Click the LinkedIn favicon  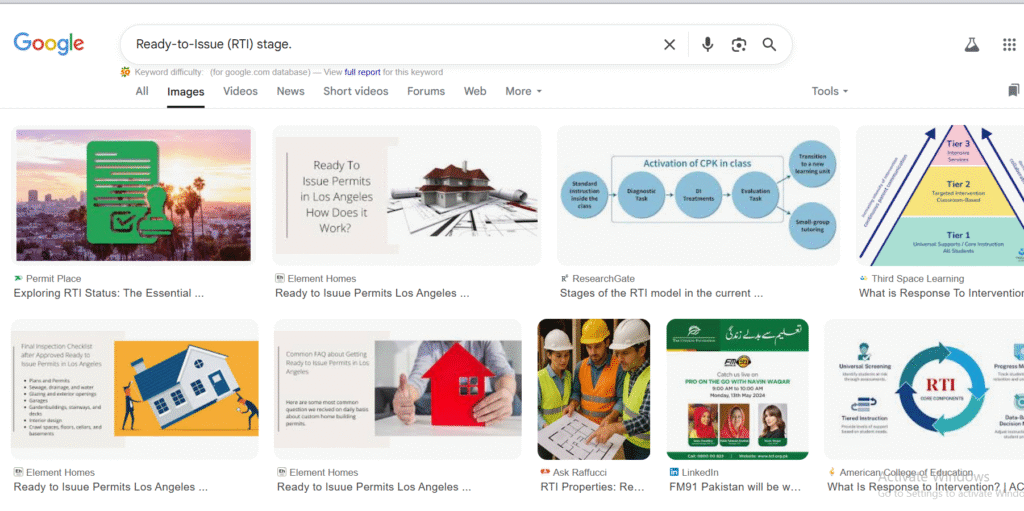[674, 472]
